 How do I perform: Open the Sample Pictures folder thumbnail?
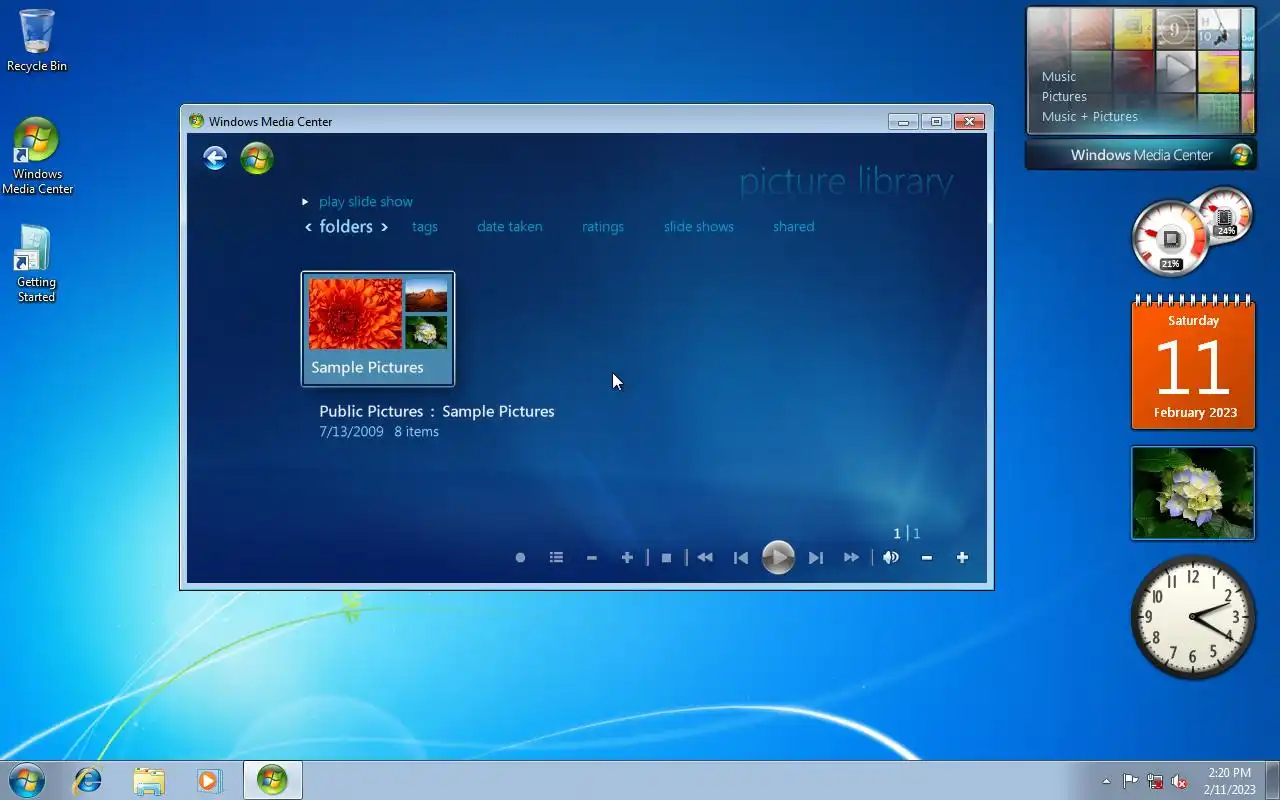click(378, 329)
